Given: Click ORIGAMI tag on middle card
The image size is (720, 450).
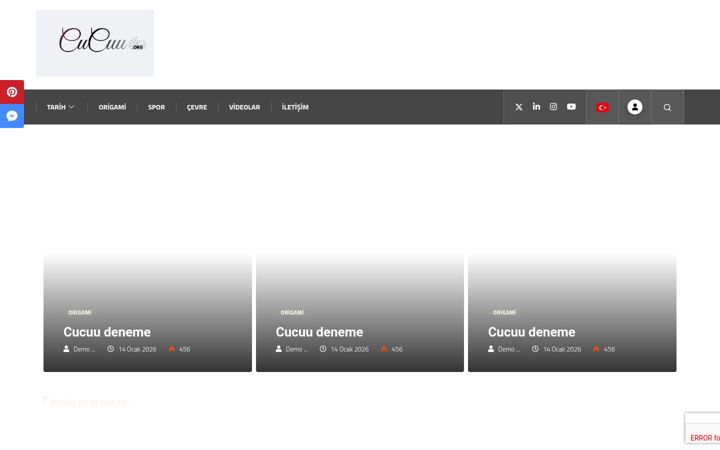Looking at the screenshot, I should tap(292, 312).
